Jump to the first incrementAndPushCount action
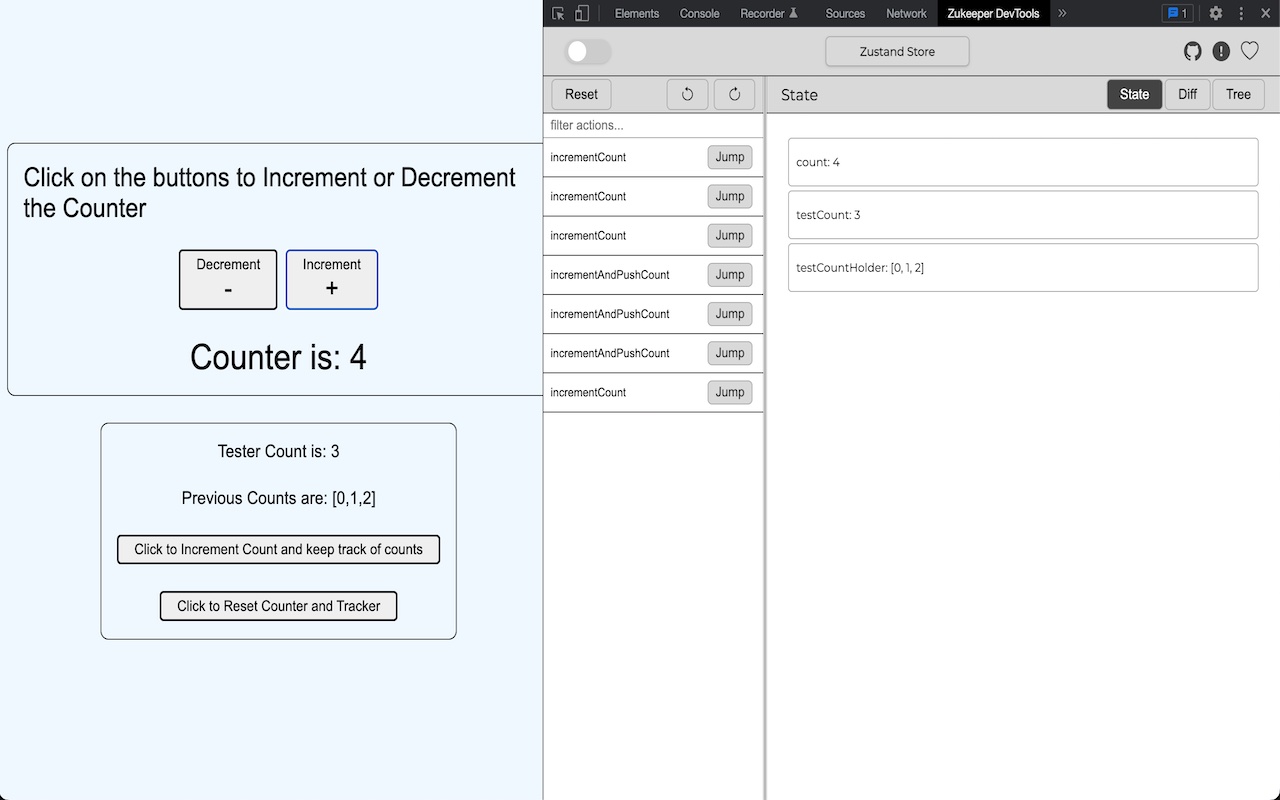 tap(729, 274)
